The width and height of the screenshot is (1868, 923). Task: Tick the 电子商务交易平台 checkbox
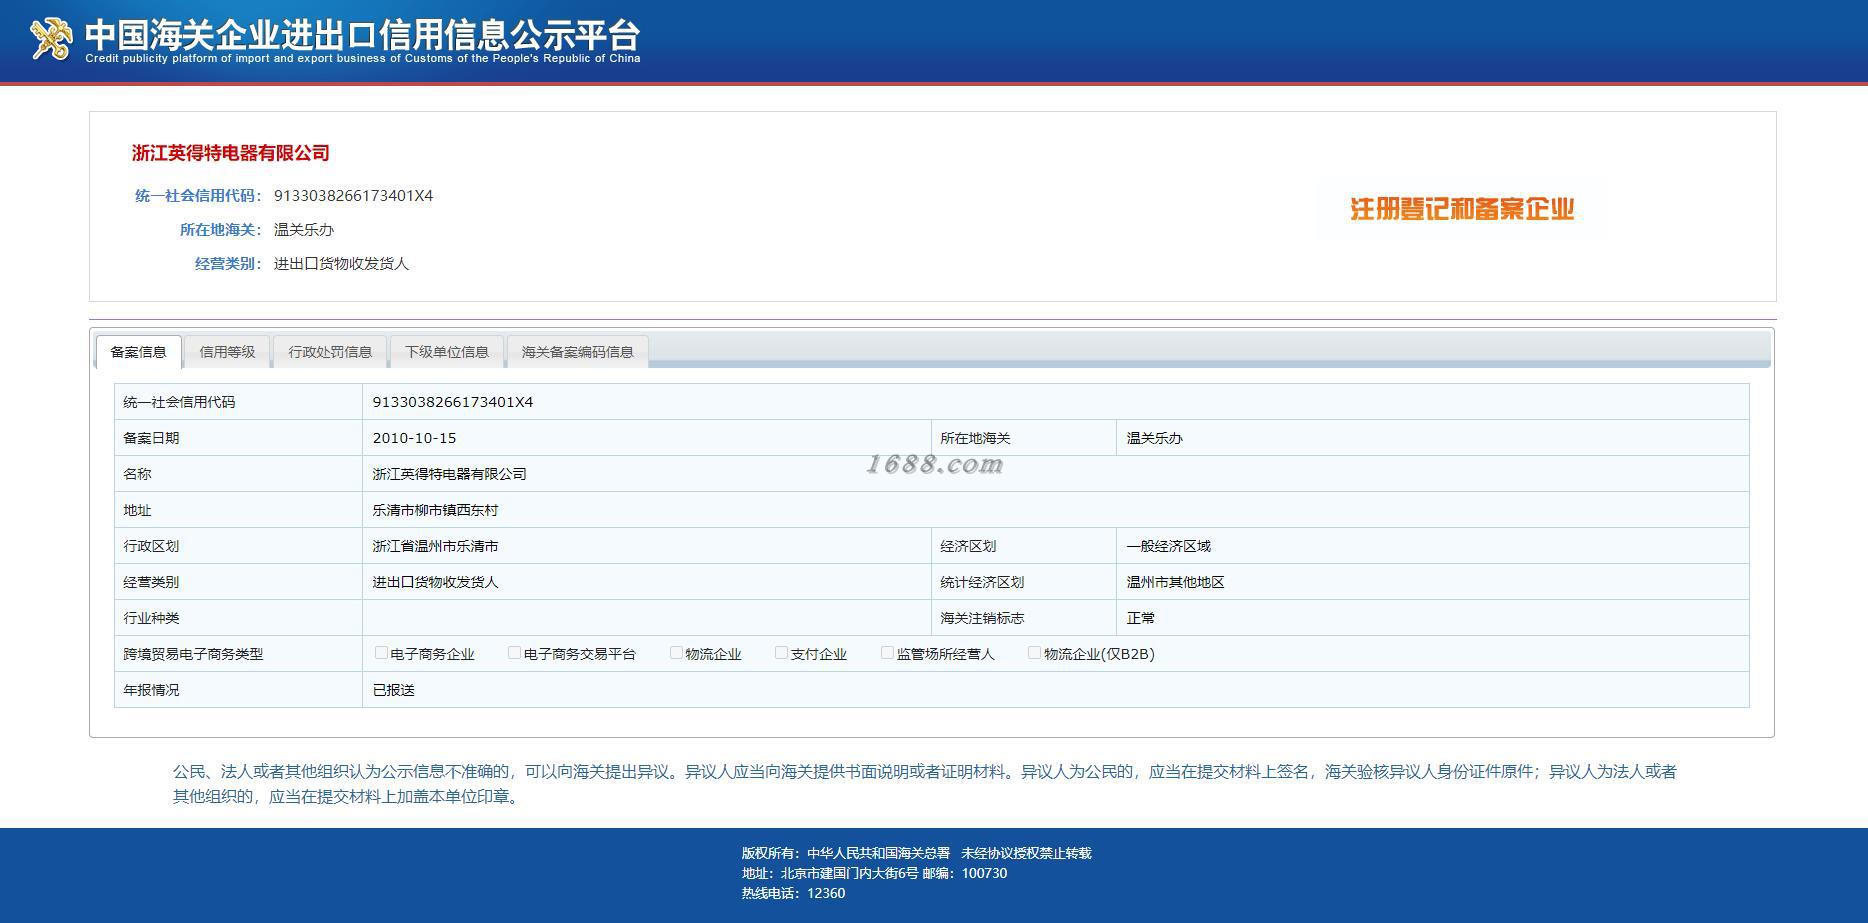[x=514, y=653]
